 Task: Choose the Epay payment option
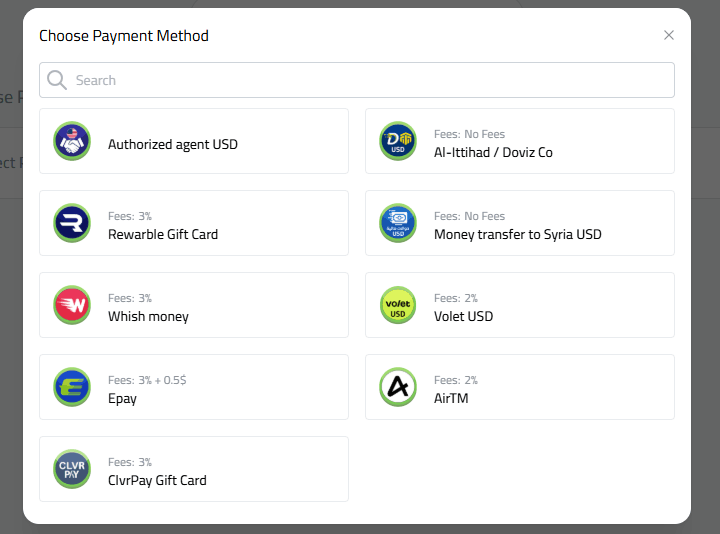pyautogui.click(x=194, y=387)
